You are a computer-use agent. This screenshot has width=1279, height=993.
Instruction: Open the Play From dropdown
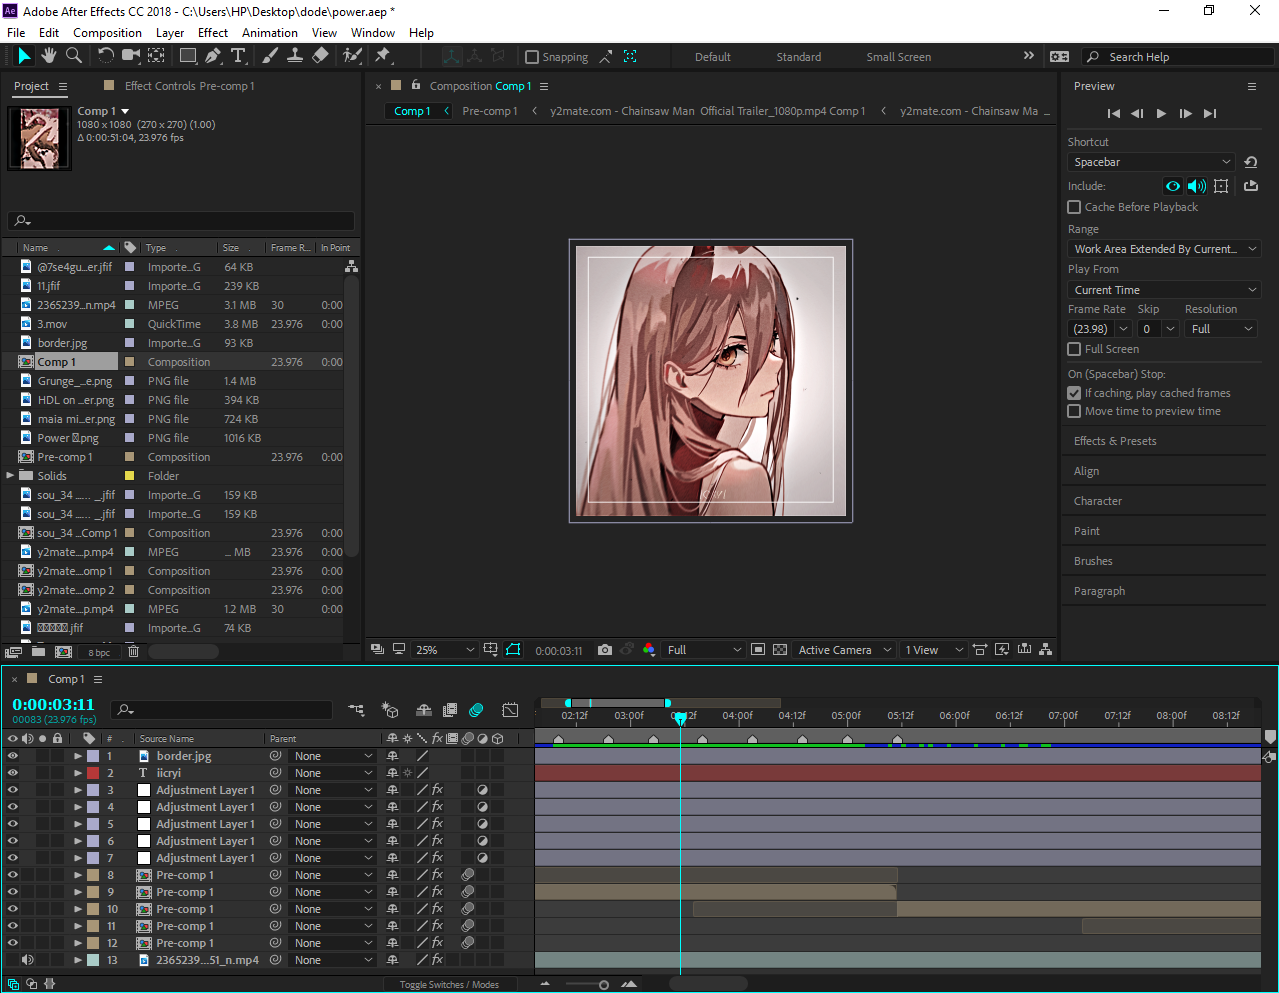click(1164, 290)
